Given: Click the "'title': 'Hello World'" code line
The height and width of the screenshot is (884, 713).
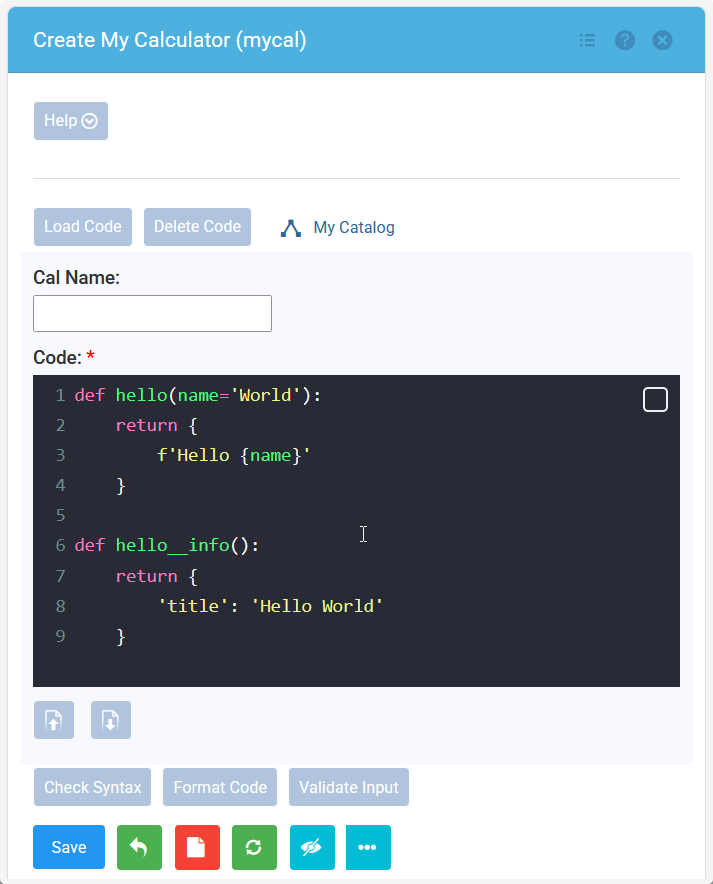Looking at the screenshot, I should 271,606.
